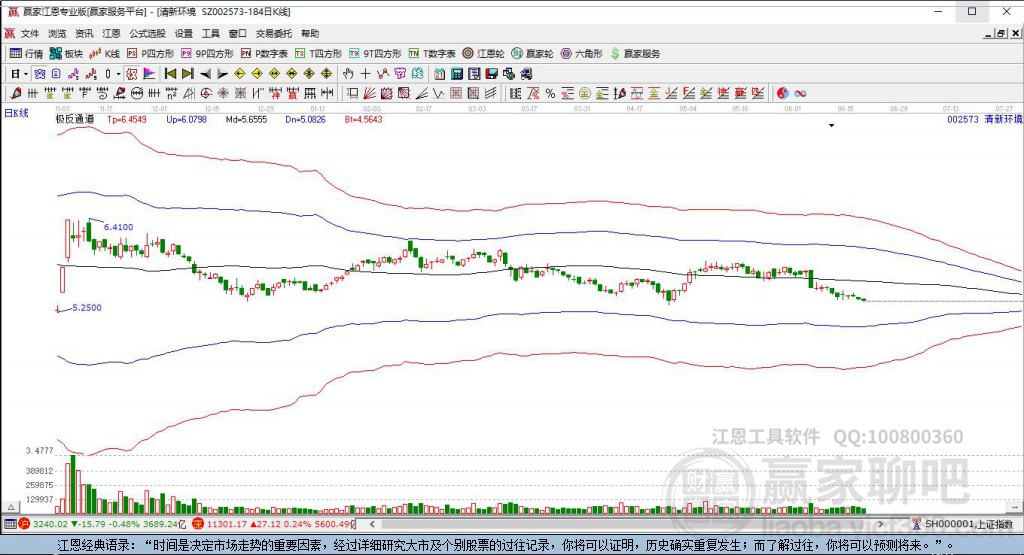Select the zigzag wave line tool

[438, 93]
